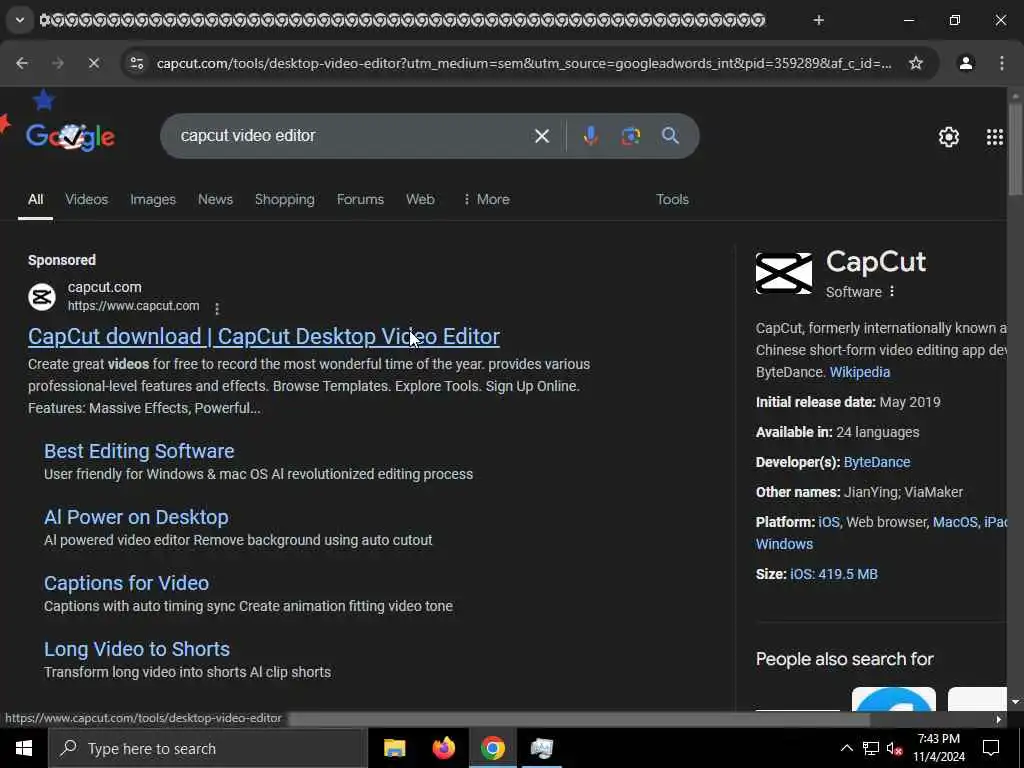The height and width of the screenshot is (768, 1024).
Task: Switch to the Videos tab
Action: (87, 200)
